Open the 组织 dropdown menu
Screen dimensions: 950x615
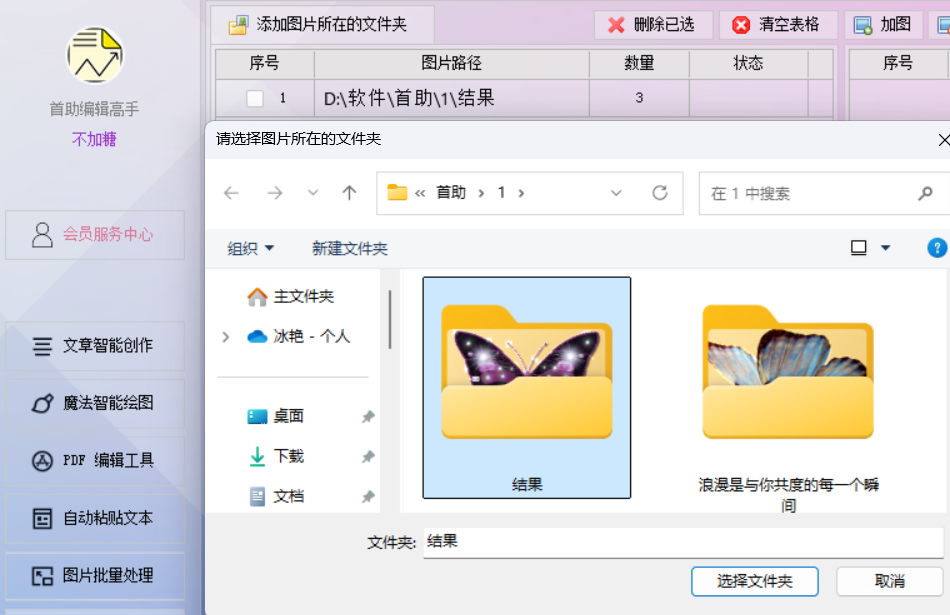pos(250,248)
